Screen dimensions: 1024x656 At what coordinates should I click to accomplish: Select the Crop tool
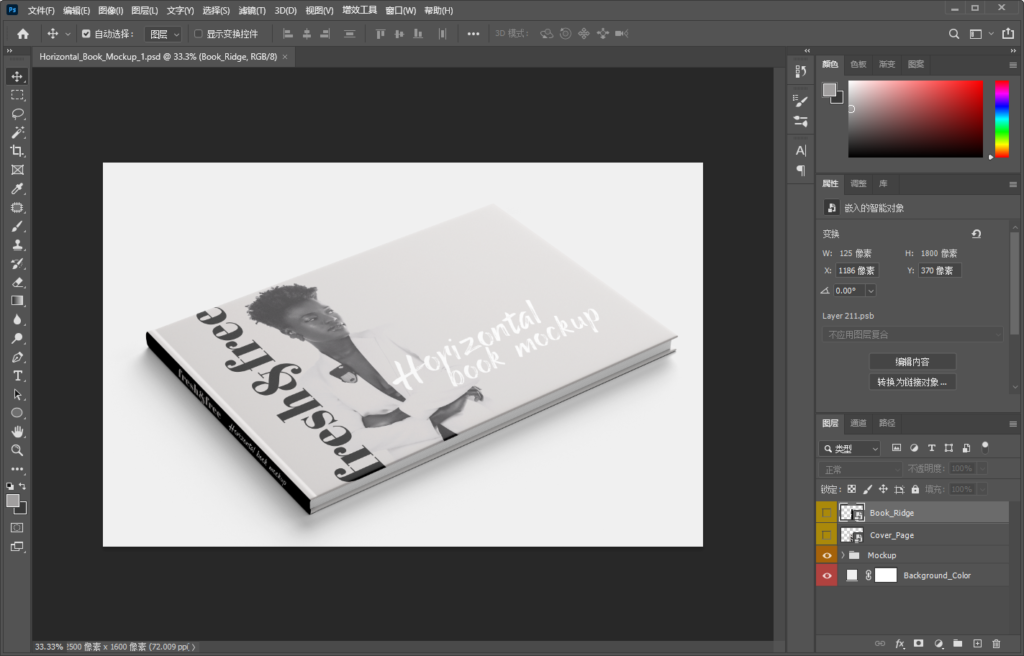click(x=17, y=151)
